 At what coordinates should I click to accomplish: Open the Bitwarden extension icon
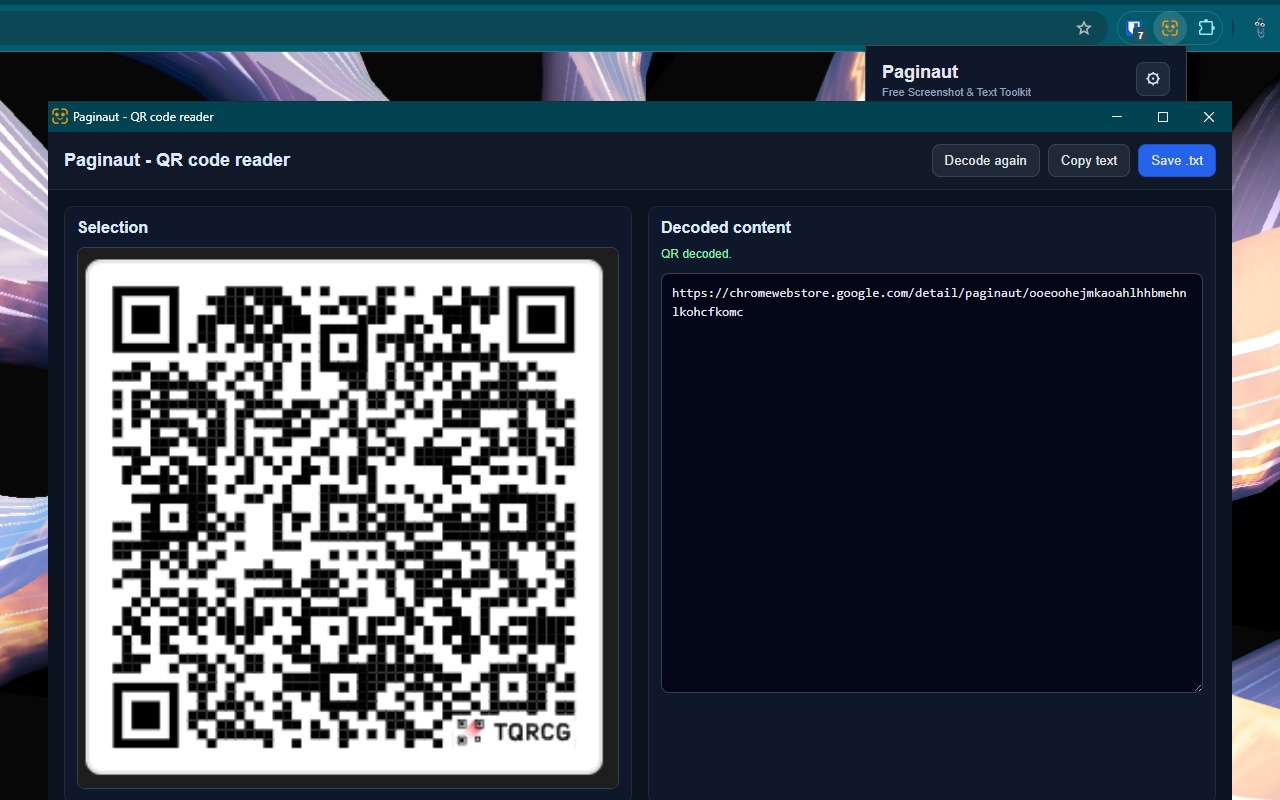point(1135,28)
